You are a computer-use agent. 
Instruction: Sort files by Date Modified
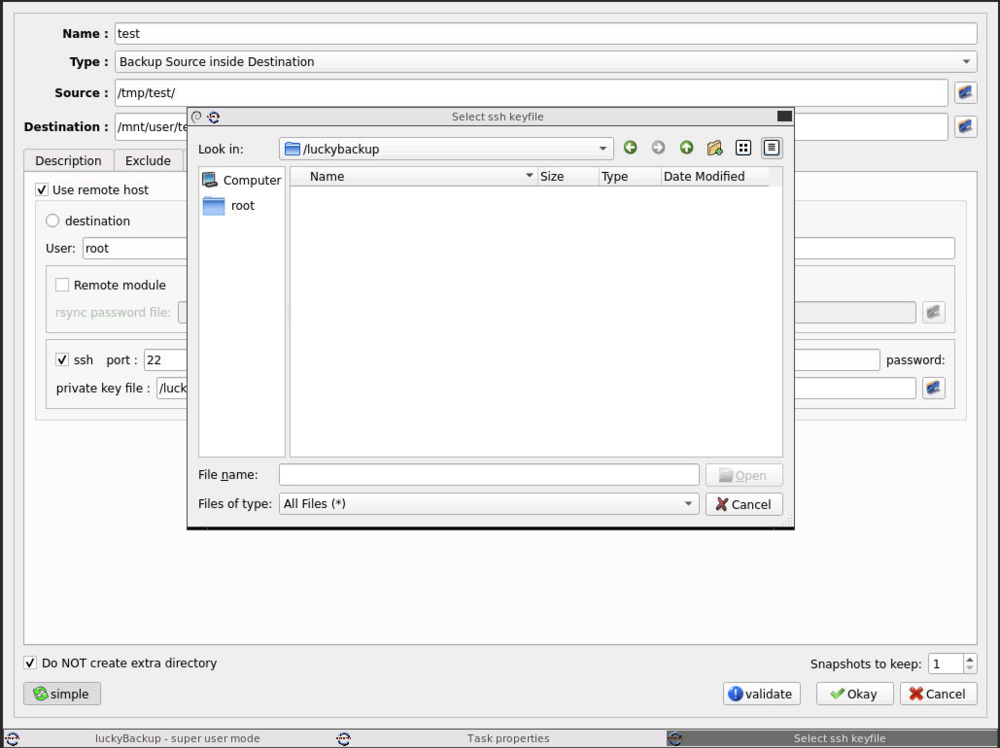coord(714,177)
